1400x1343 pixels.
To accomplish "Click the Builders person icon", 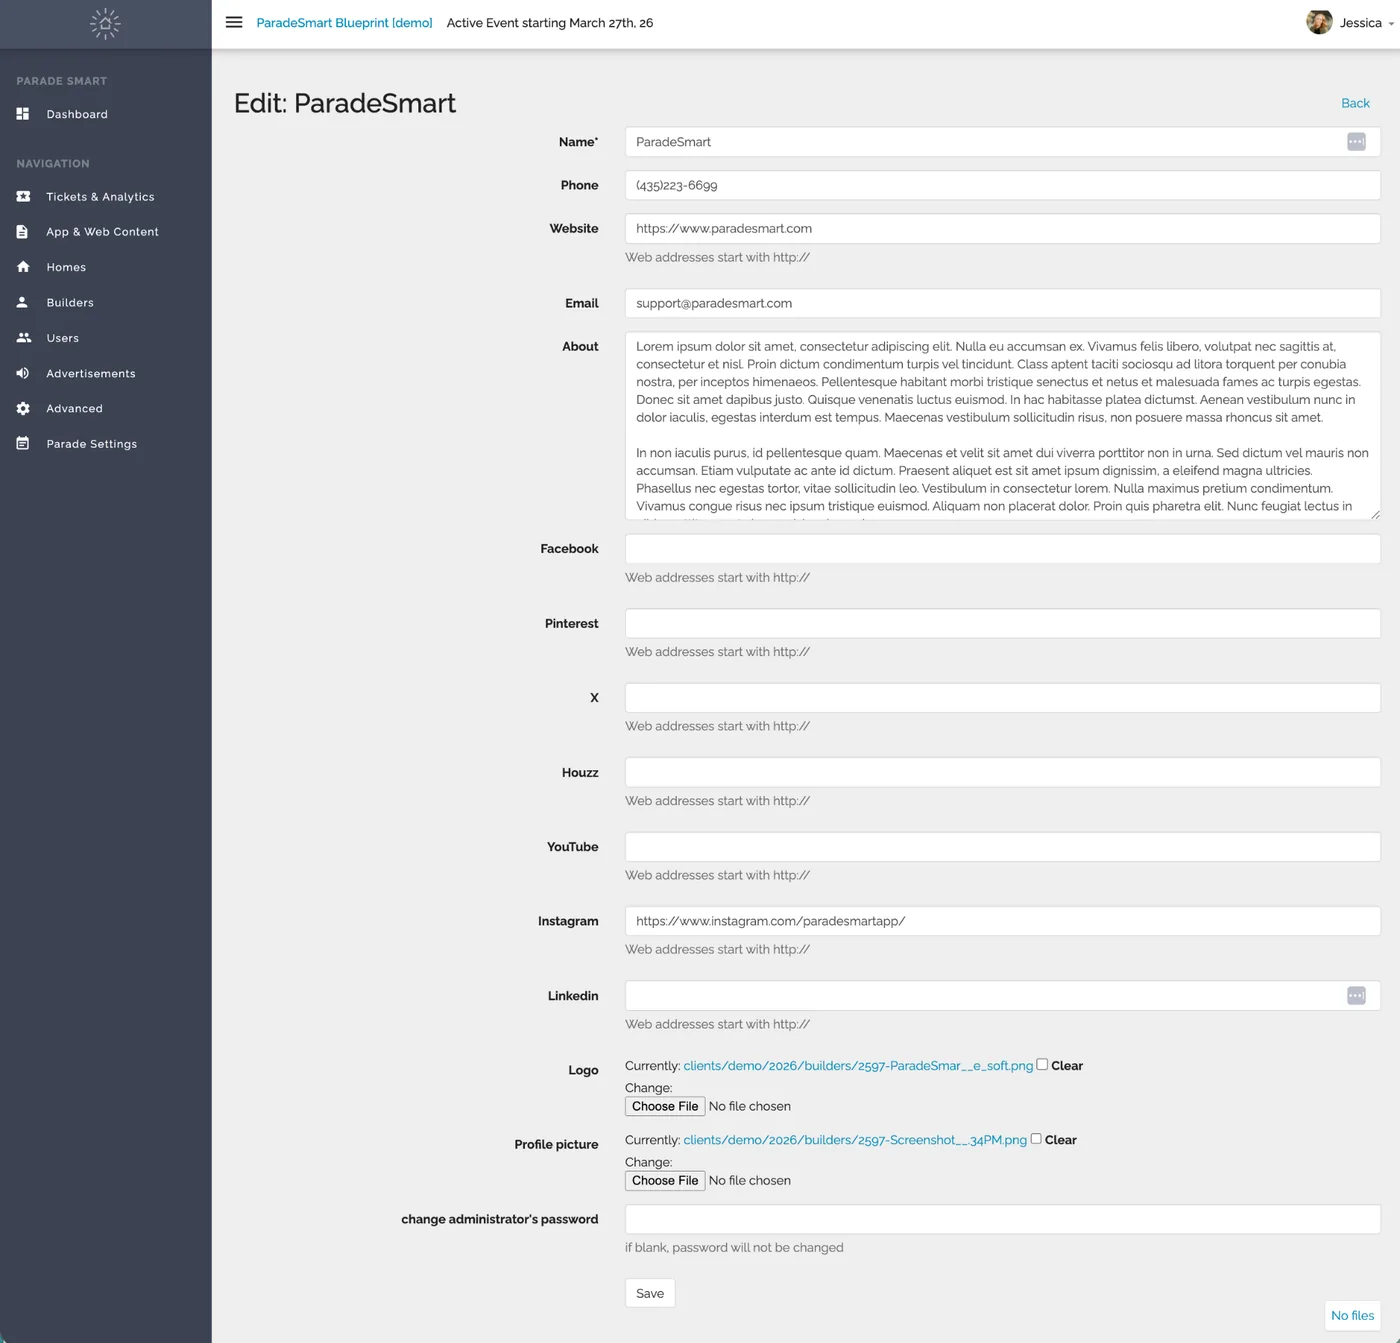I will pos(22,302).
